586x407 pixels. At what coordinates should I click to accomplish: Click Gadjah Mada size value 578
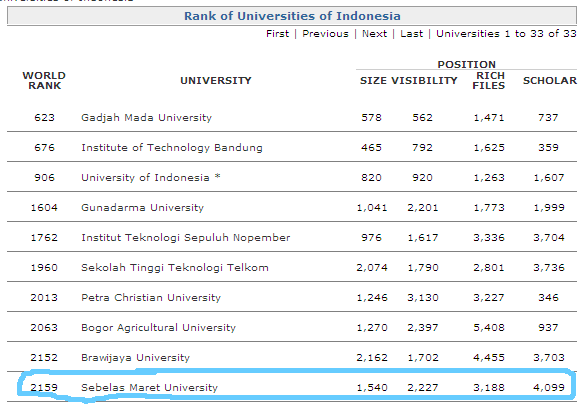click(x=371, y=118)
